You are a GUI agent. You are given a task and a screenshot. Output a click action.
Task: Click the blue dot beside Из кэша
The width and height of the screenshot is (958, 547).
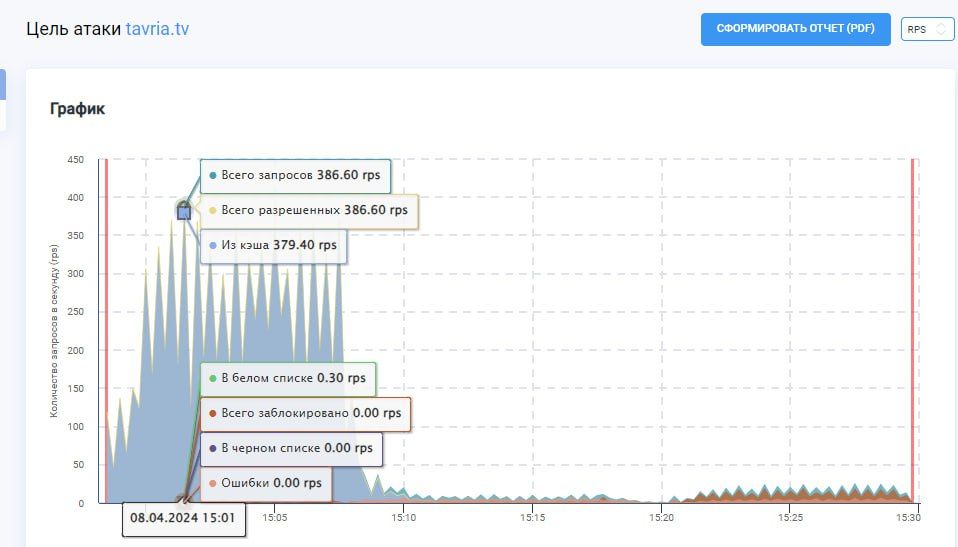tap(213, 245)
